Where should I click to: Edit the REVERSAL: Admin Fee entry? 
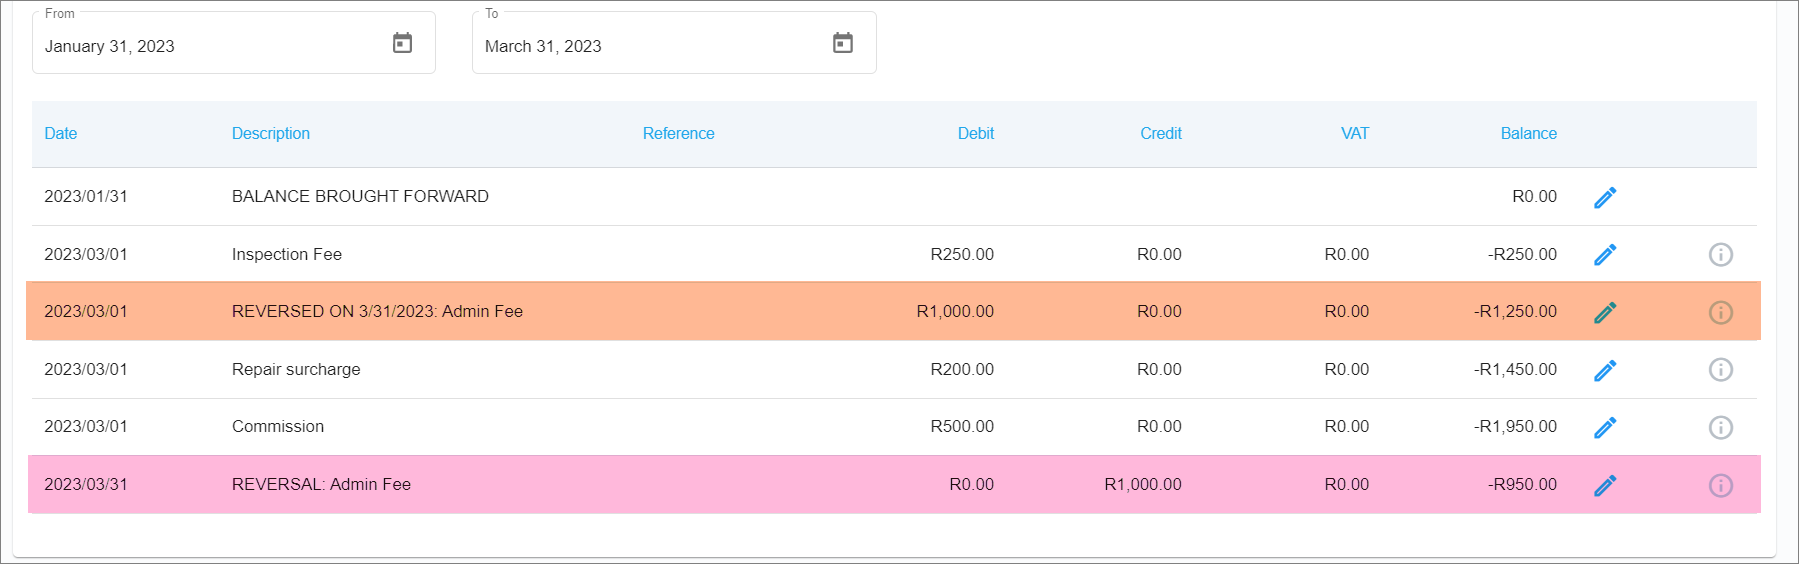pos(1604,486)
